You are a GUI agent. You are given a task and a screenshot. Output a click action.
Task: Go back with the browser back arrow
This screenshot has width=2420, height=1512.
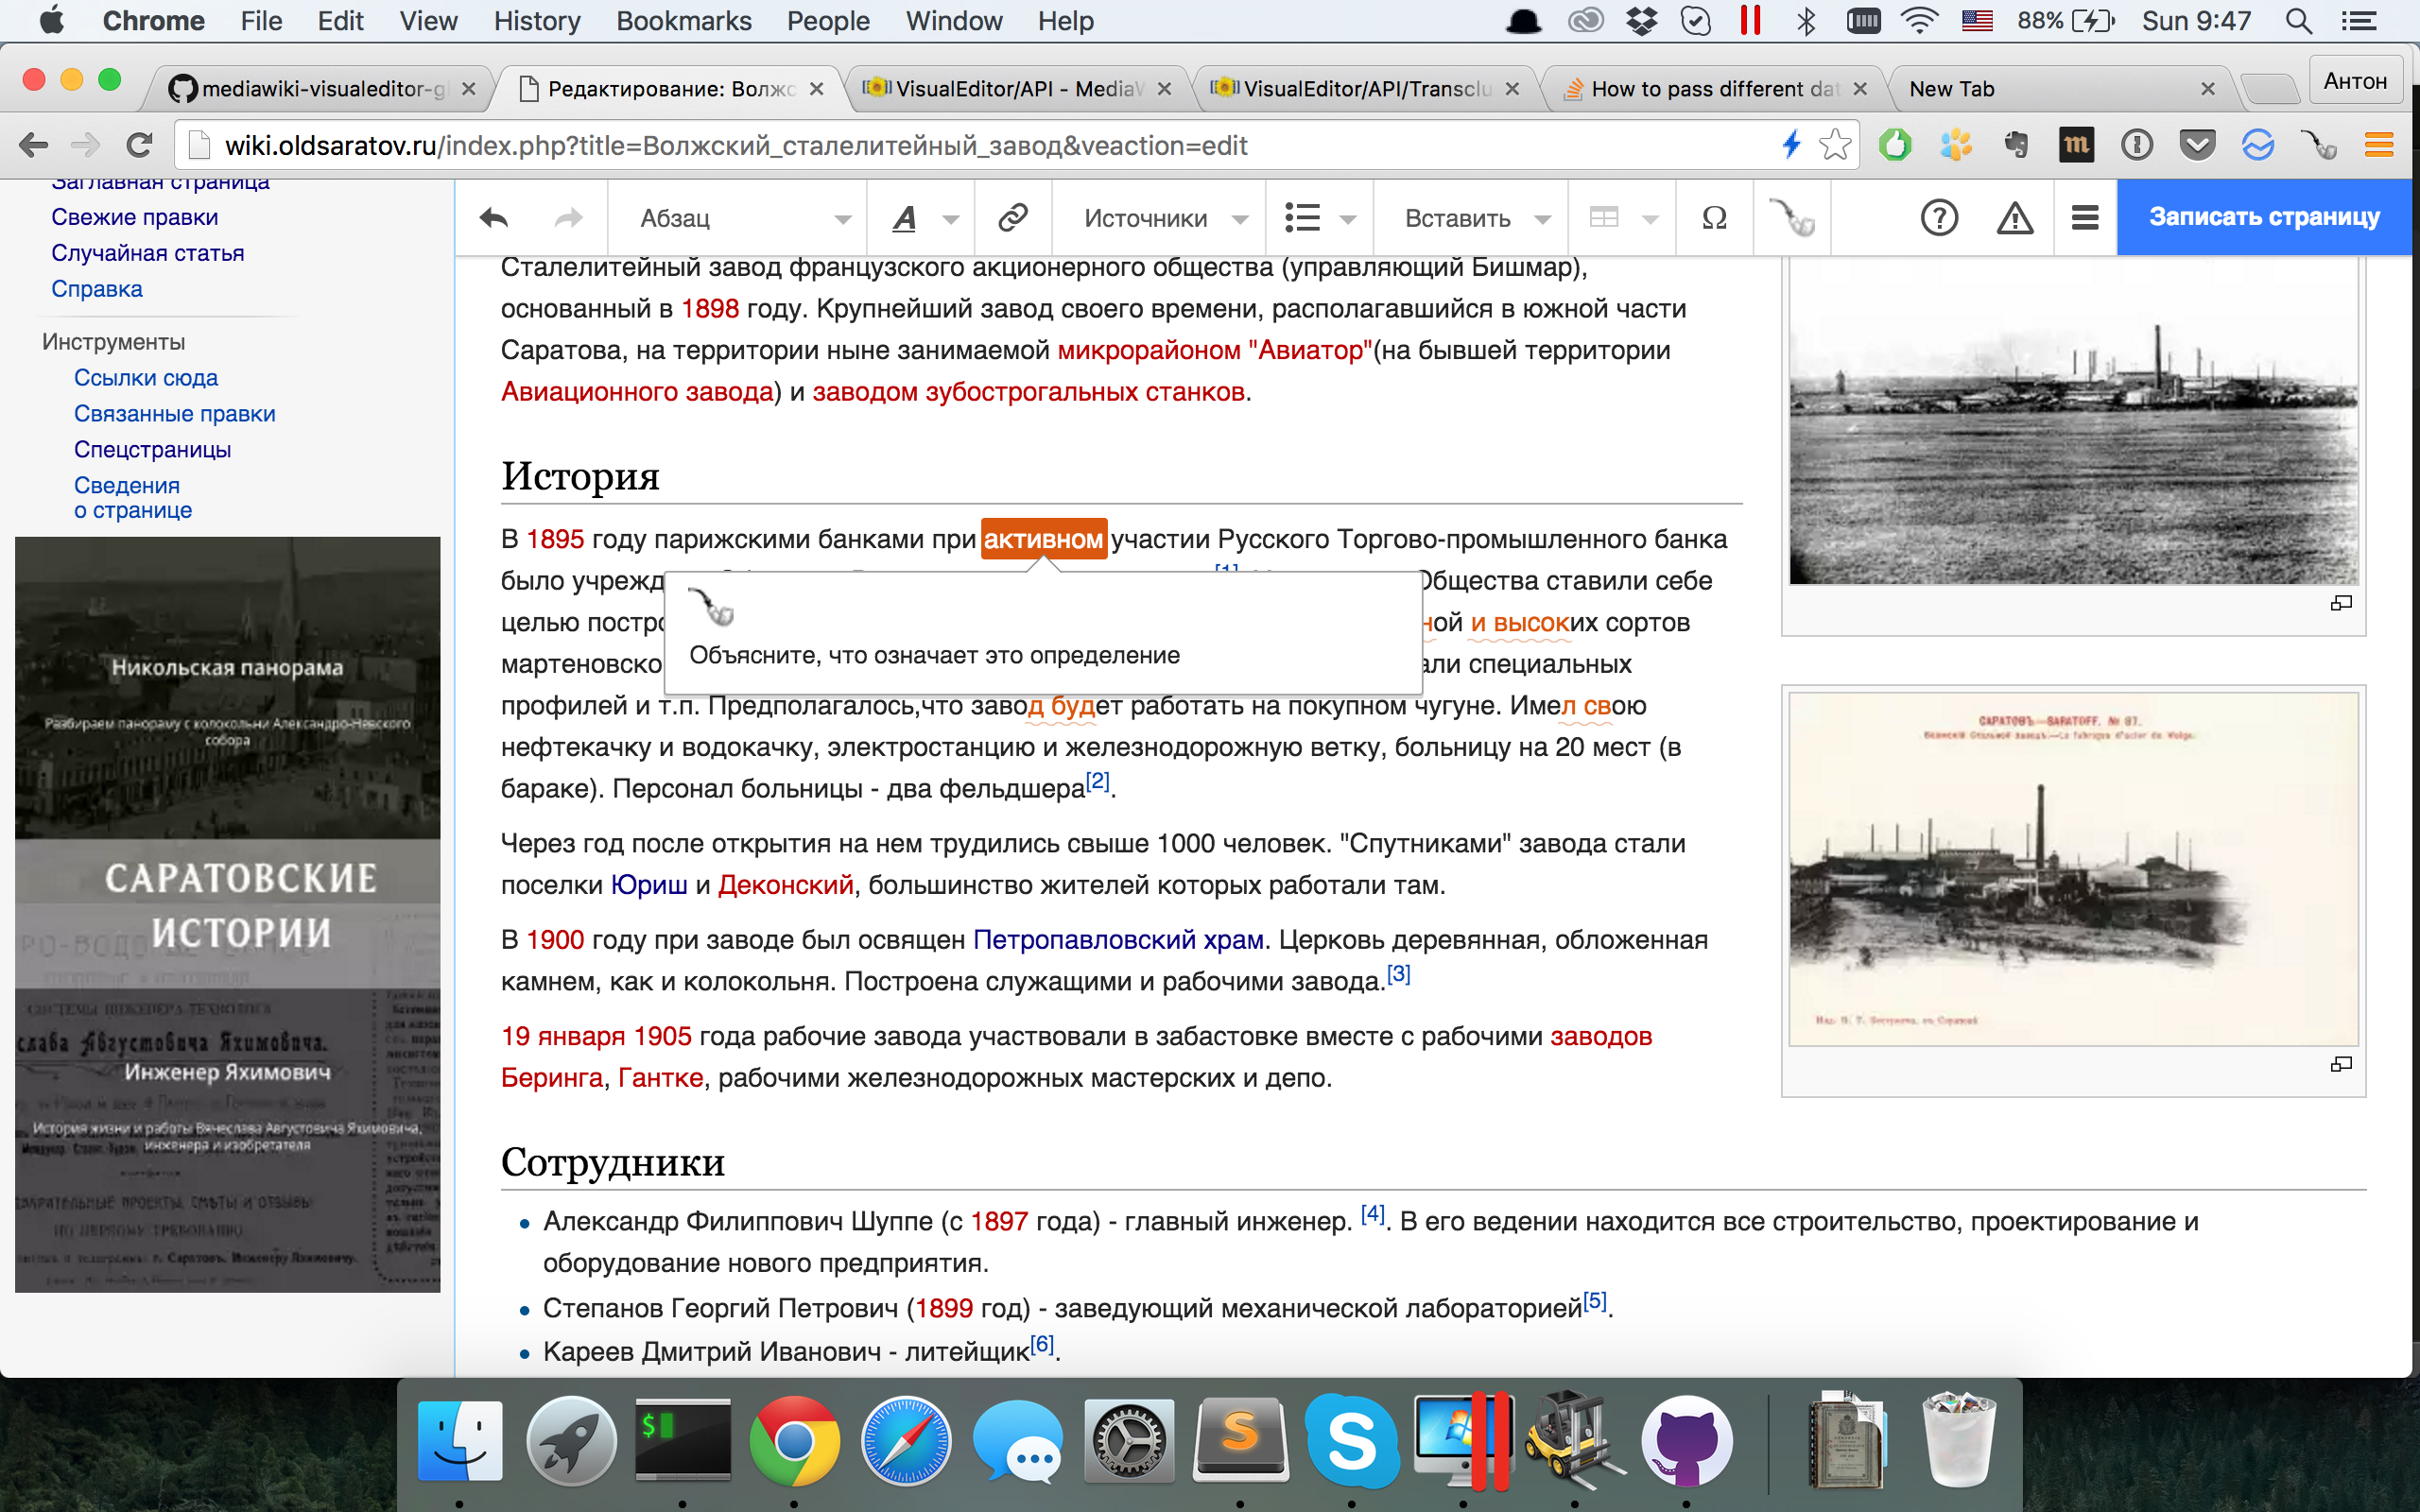pos(34,146)
